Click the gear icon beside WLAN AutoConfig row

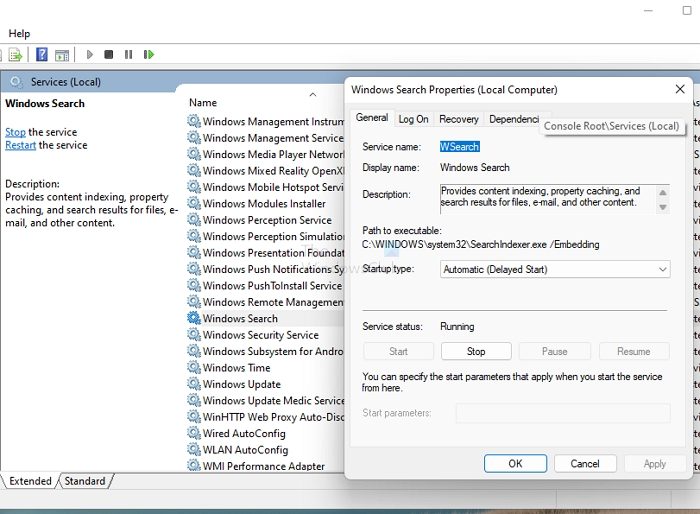point(194,449)
